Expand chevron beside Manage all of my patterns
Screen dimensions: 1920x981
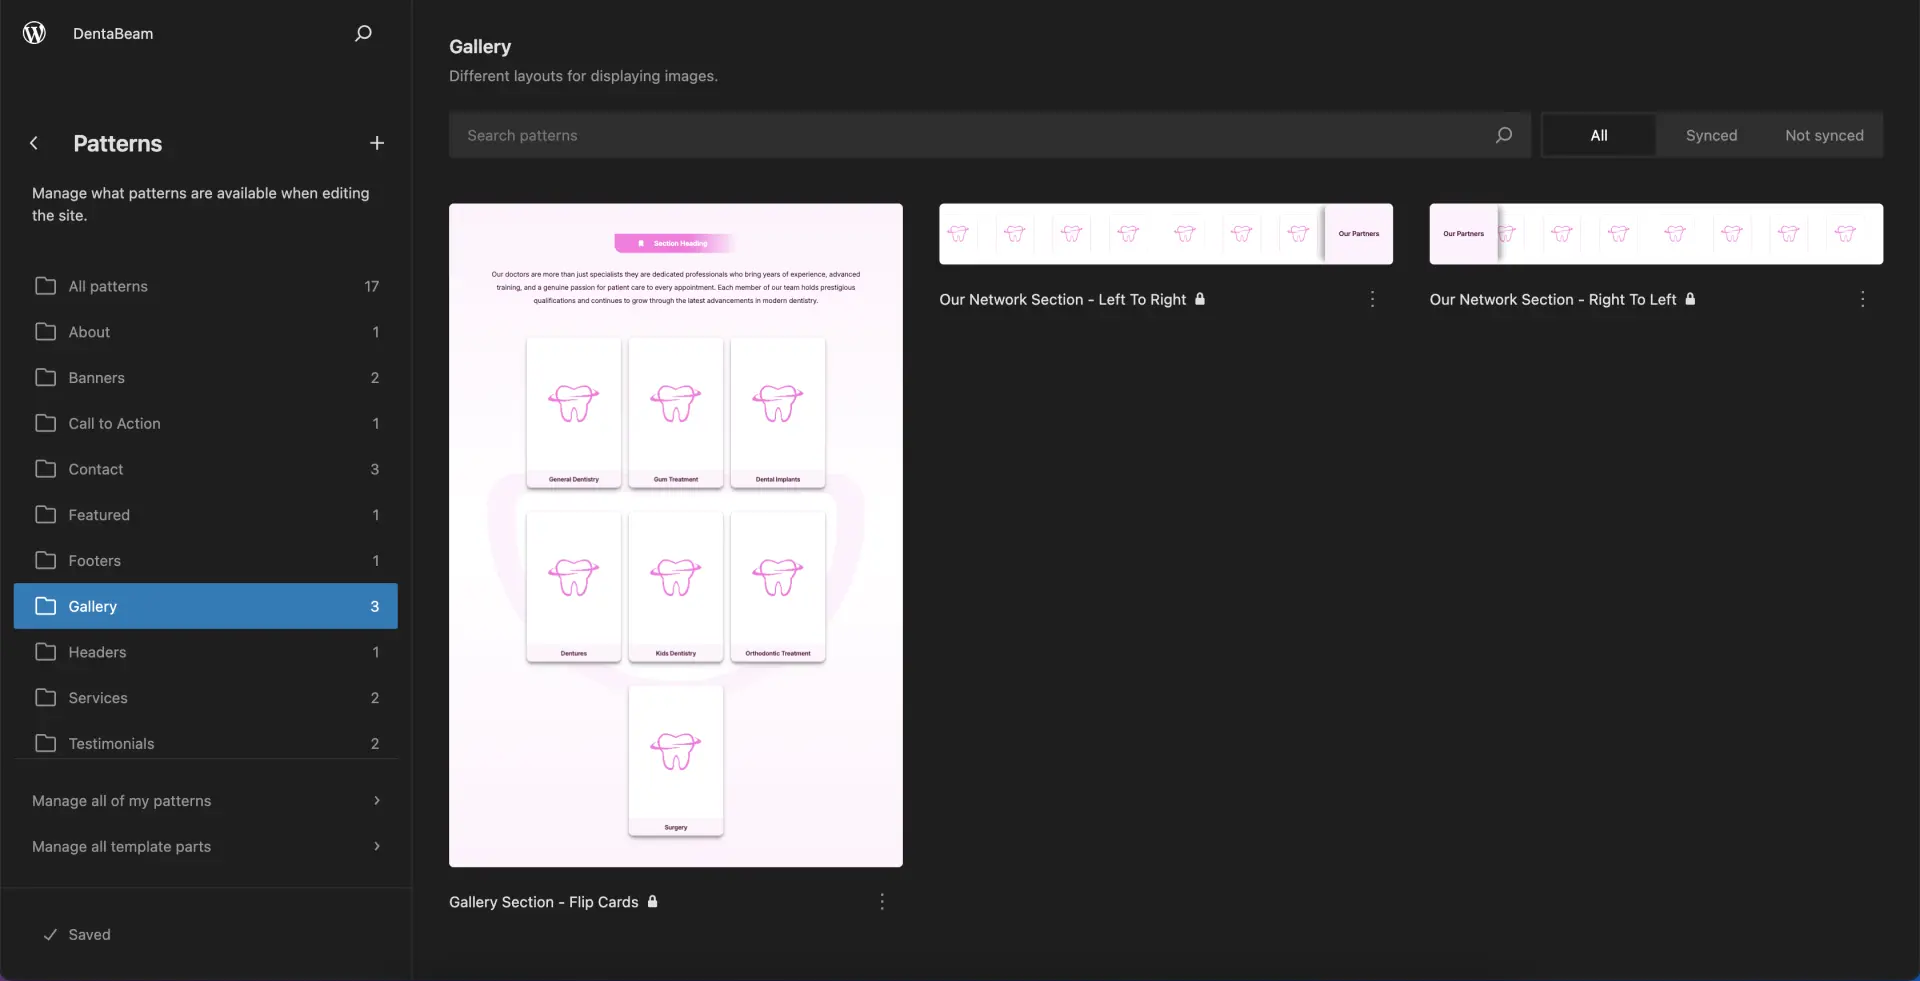(x=377, y=801)
